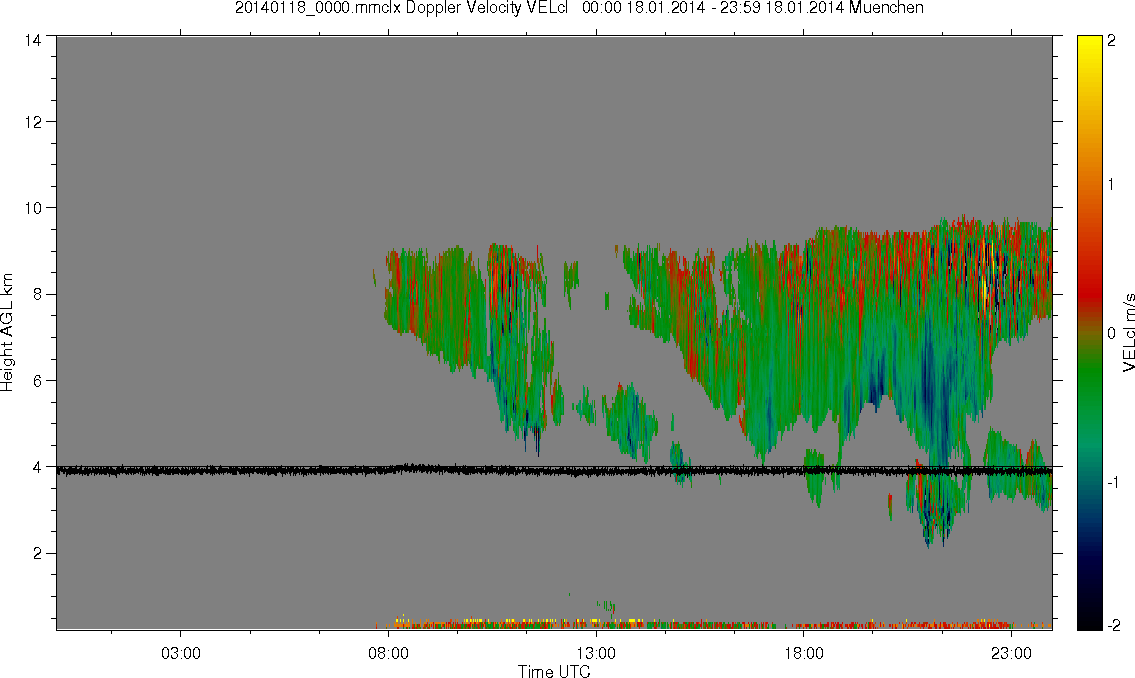Screen dimensions: 1135x678
Task: Click the black horizontal line at 4 km
Action: 554,470
